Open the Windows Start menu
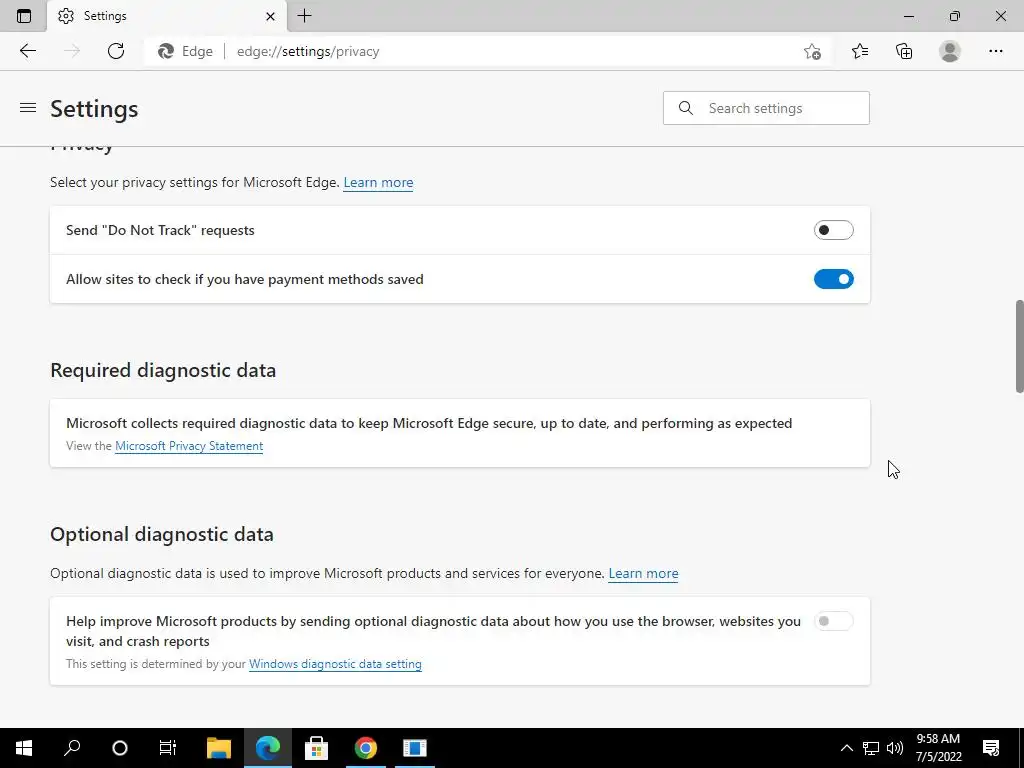This screenshot has width=1024, height=768. (24, 748)
